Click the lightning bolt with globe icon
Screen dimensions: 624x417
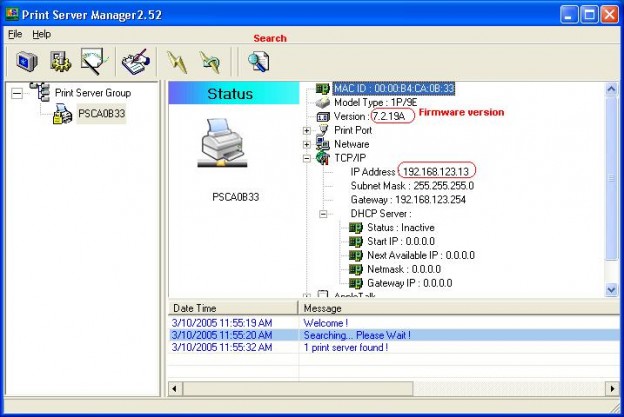click(210, 62)
